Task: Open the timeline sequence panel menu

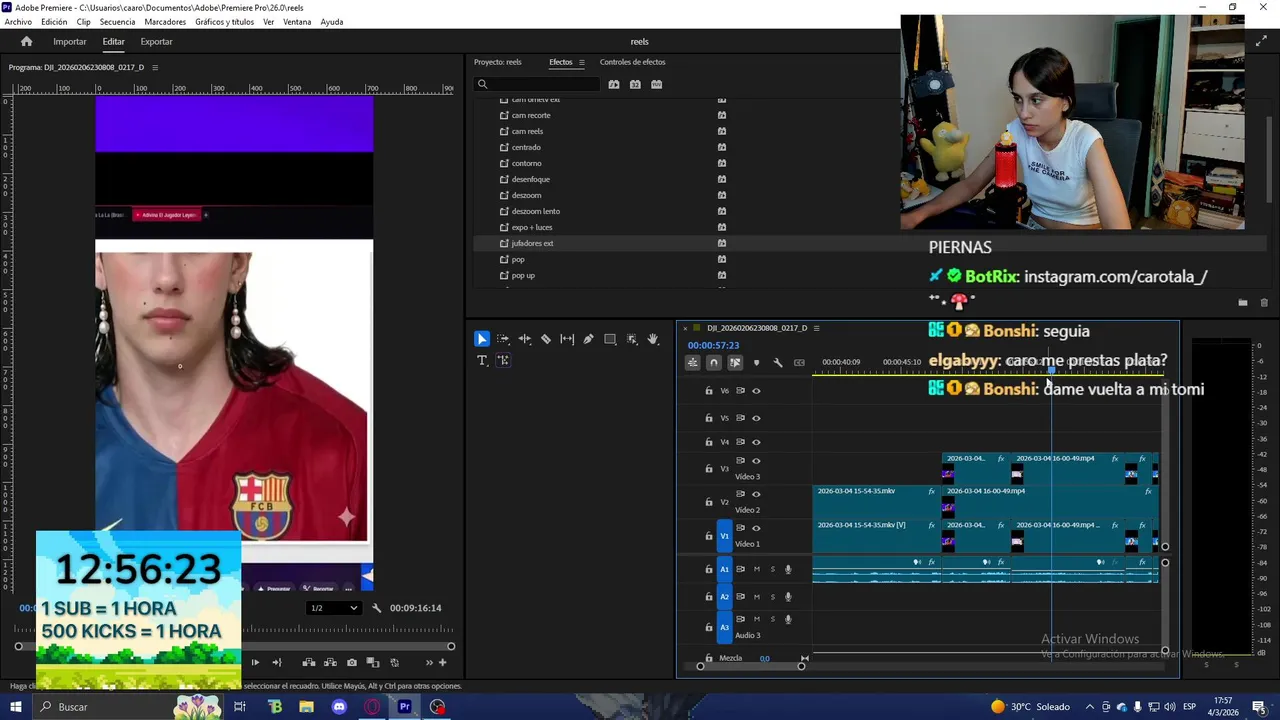Action: (816, 328)
